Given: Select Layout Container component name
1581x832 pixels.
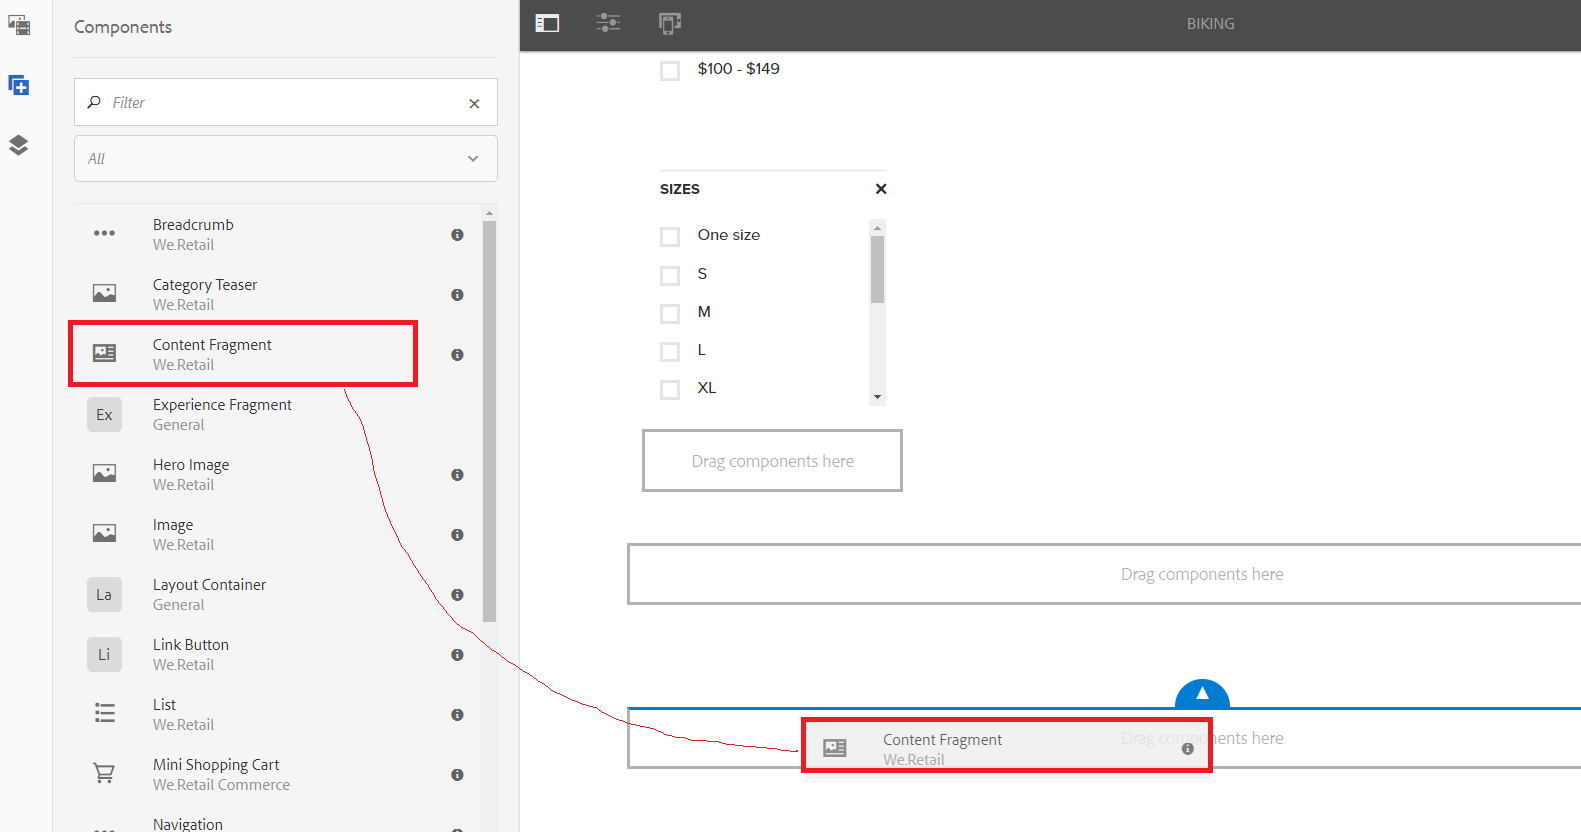Looking at the screenshot, I should 209,585.
